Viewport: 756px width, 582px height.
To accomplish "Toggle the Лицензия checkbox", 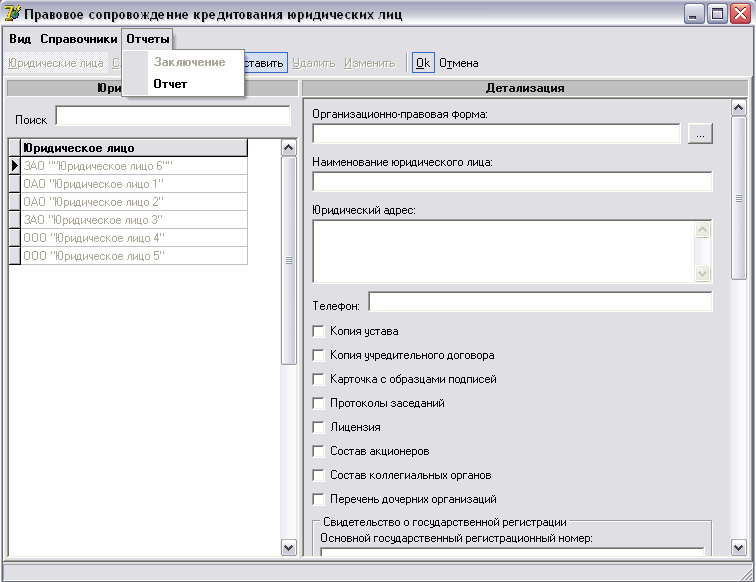I will tap(318, 427).
